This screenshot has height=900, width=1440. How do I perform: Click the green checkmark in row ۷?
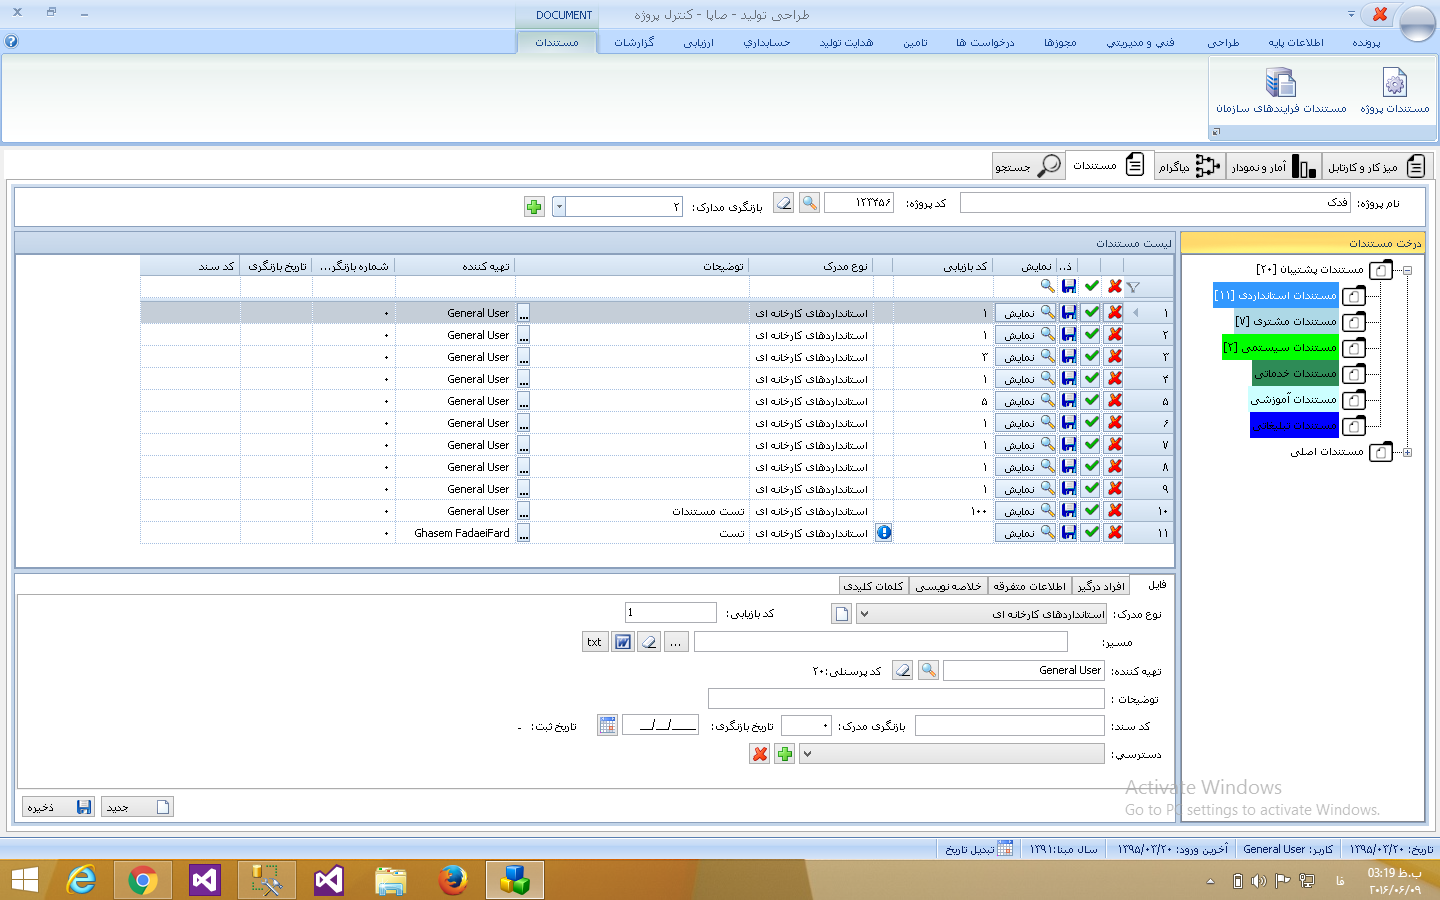tap(1092, 445)
